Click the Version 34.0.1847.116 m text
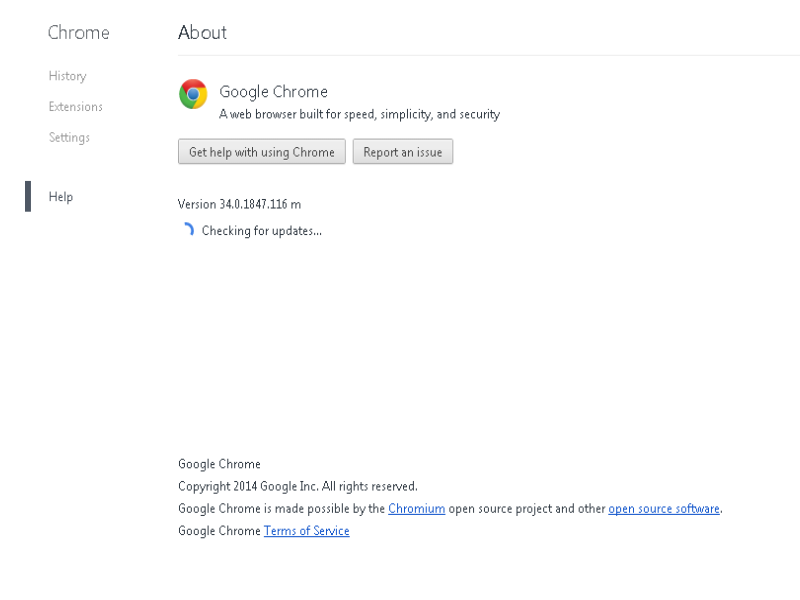The width and height of the screenshot is (800, 600). coord(239,204)
